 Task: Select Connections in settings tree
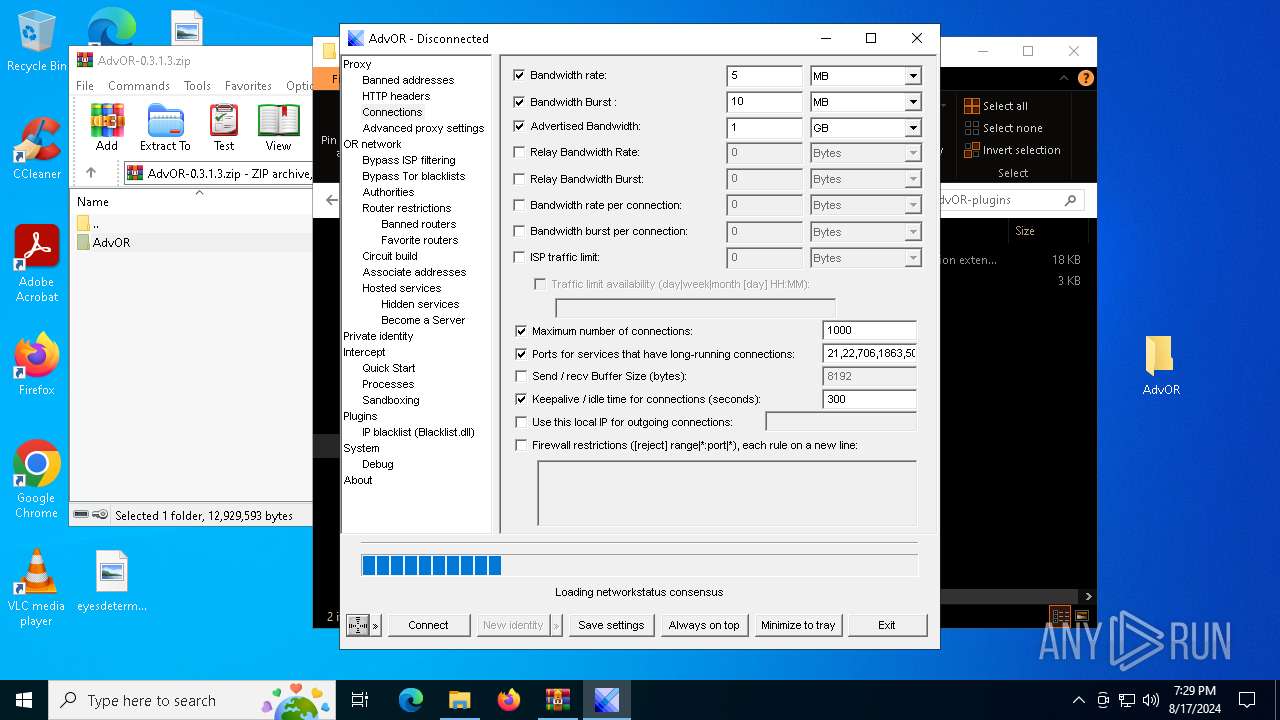pyautogui.click(x=392, y=112)
